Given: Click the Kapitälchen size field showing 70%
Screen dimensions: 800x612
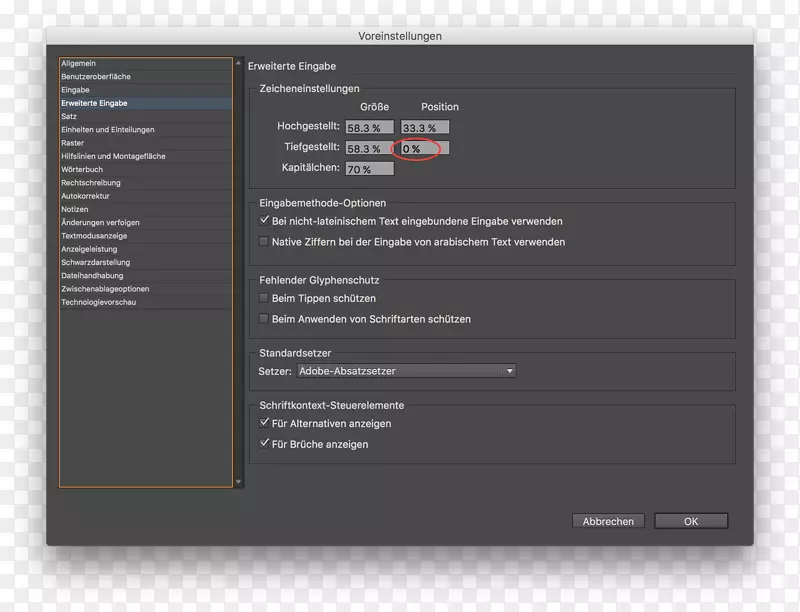Looking at the screenshot, I should point(369,168).
